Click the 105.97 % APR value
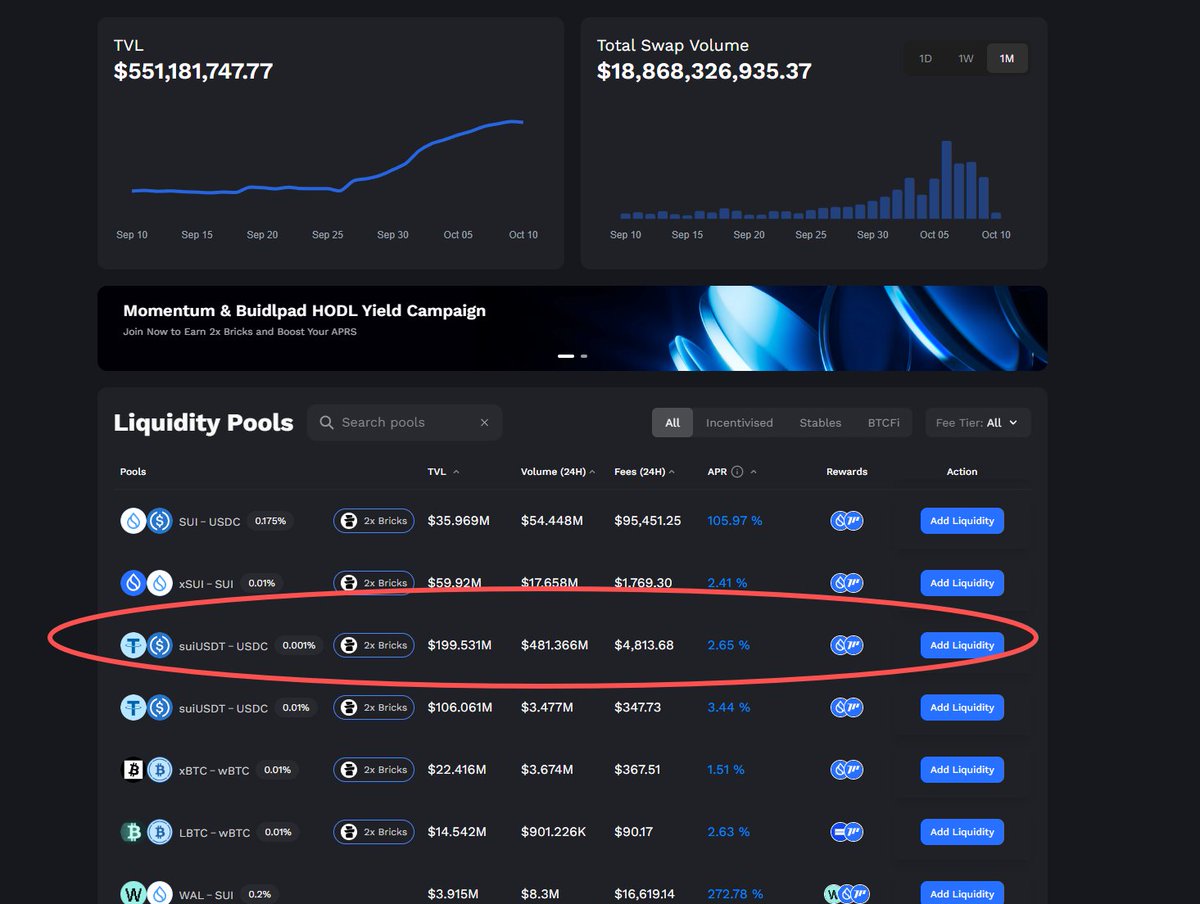The width and height of the screenshot is (1200, 904). pyautogui.click(x=735, y=521)
